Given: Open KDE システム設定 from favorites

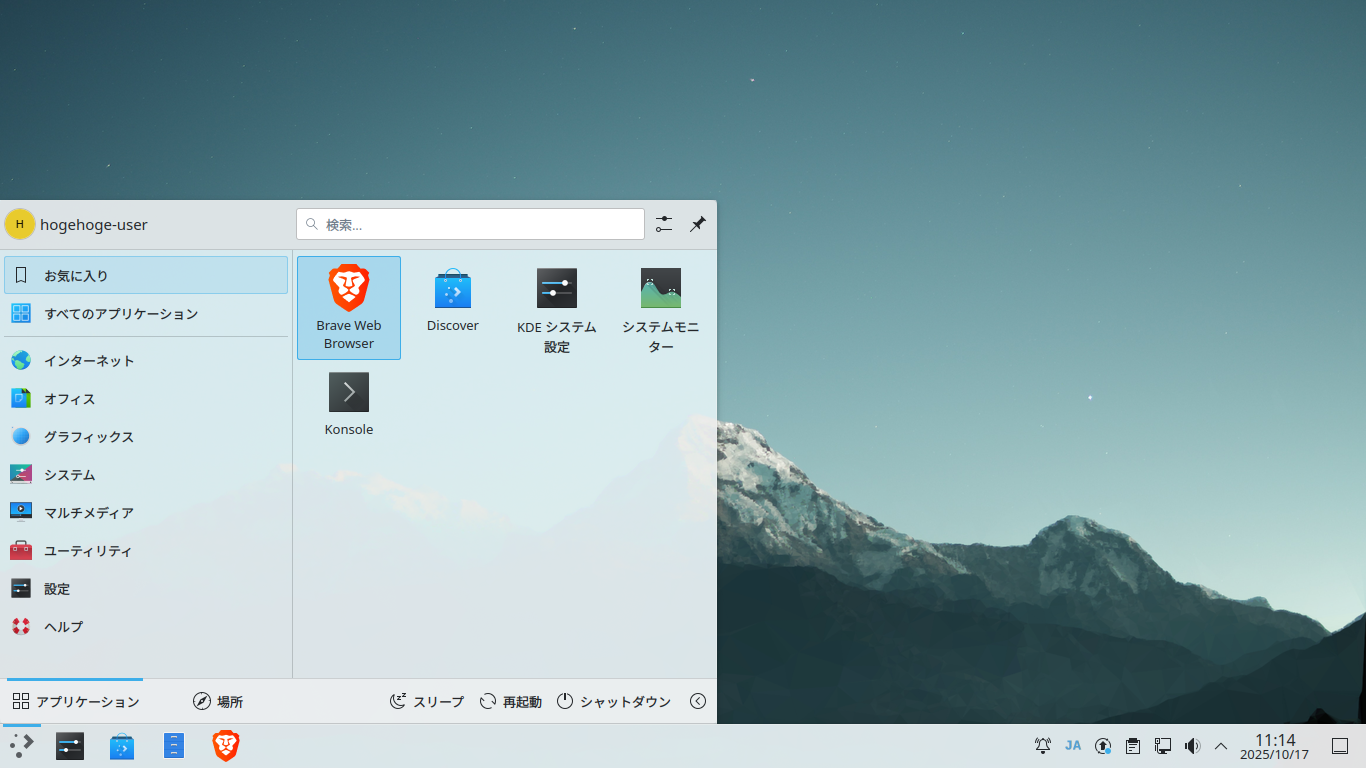Looking at the screenshot, I should point(557,308).
